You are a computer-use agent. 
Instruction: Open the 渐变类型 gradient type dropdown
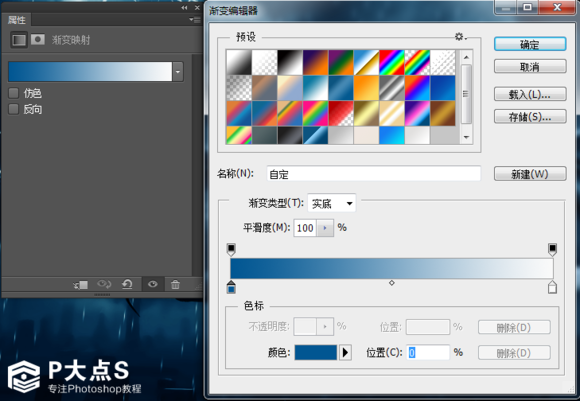pyautogui.click(x=332, y=203)
